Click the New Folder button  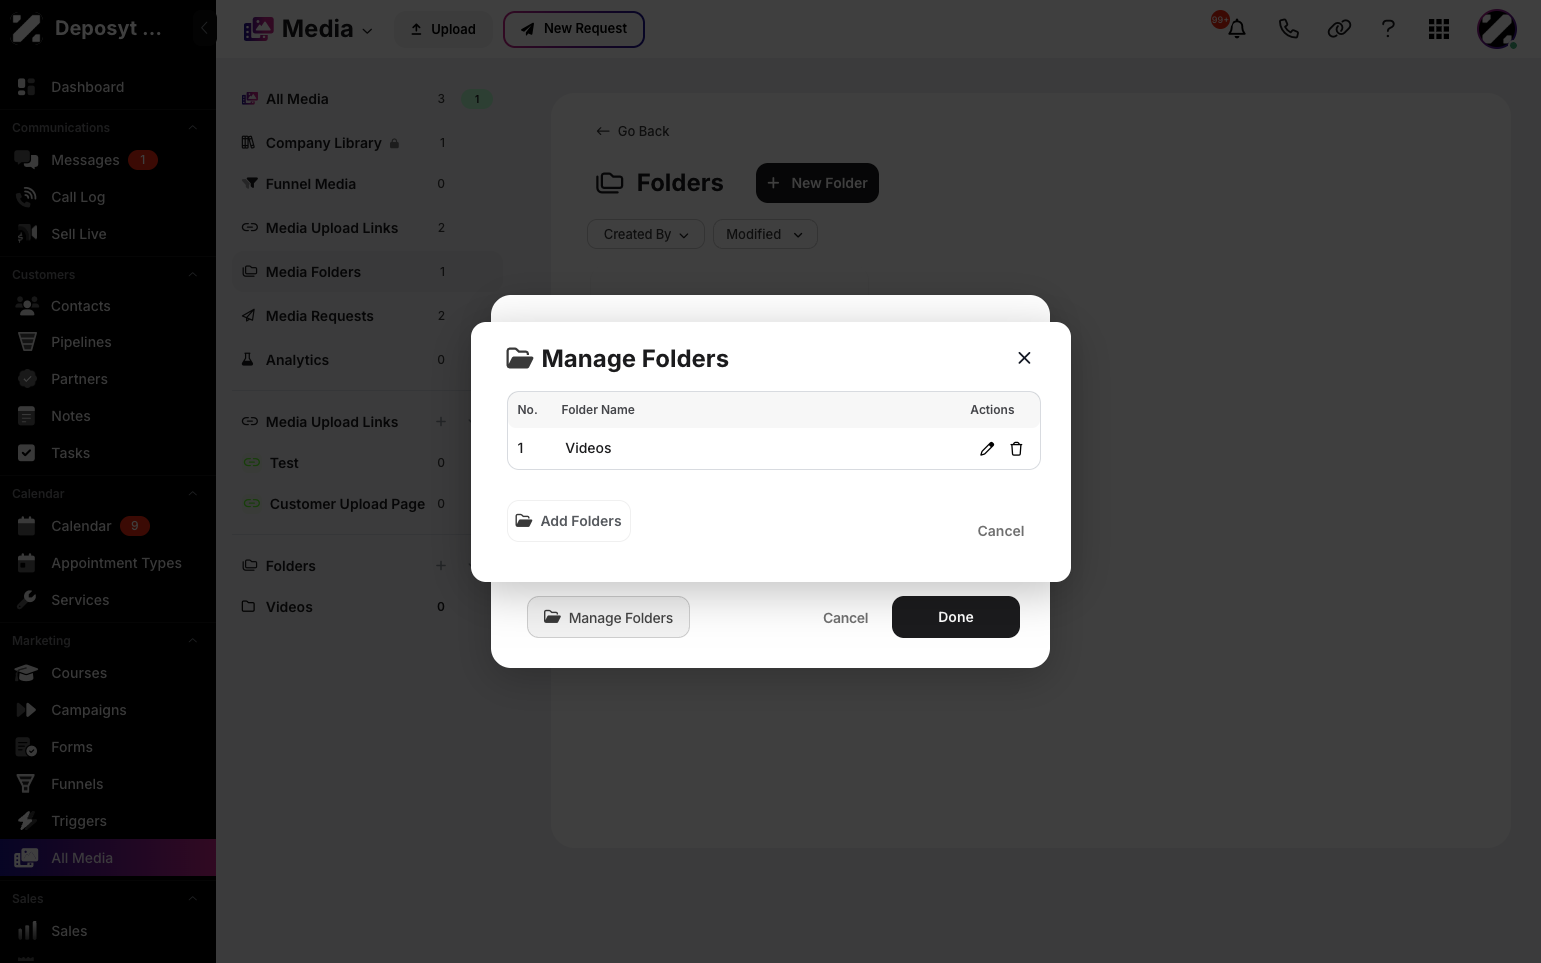coord(817,183)
